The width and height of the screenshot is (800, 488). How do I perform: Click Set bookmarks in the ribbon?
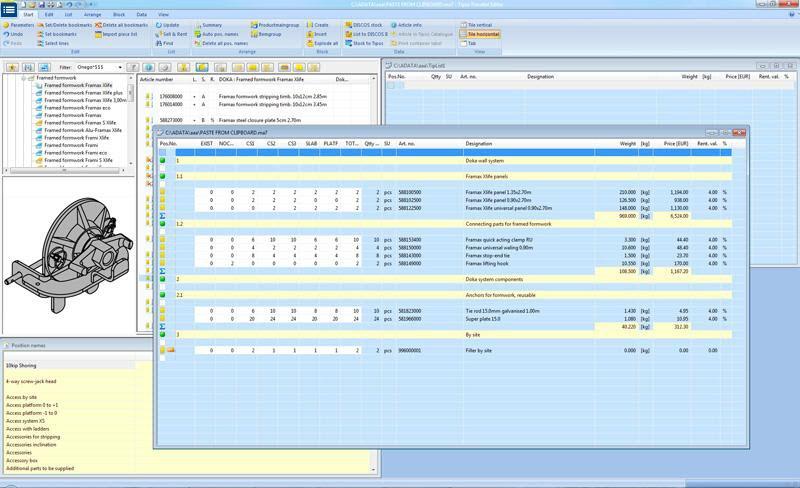click(x=57, y=34)
